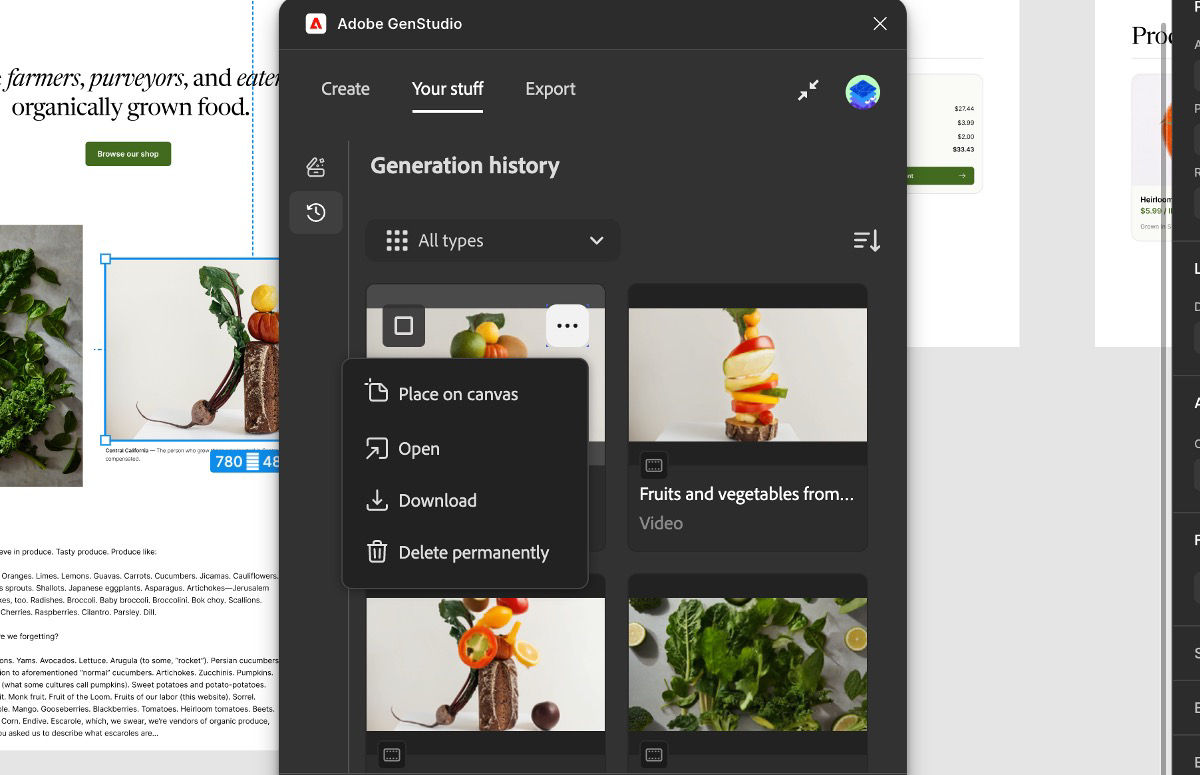Choose Place on canvas from the menu
The width and height of the screenshot is (1200, 775).
(x=457, y=393)
